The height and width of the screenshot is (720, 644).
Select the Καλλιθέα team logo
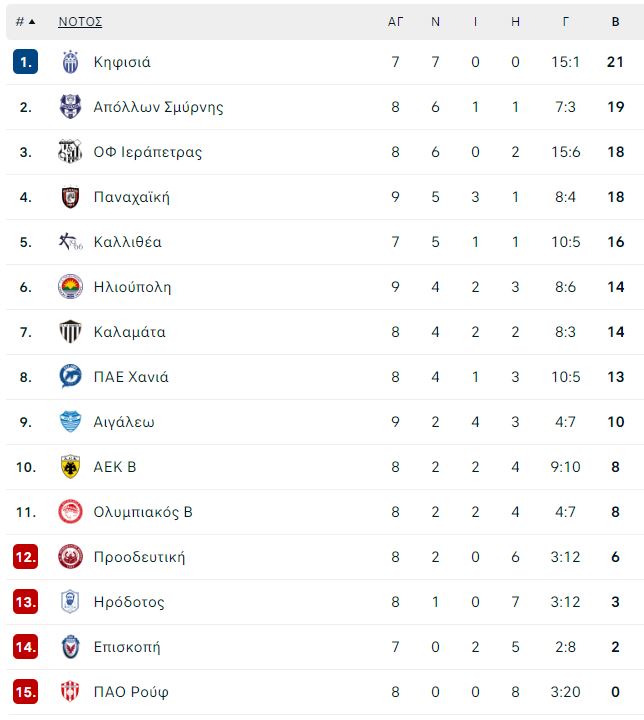(x=70, y=242)
